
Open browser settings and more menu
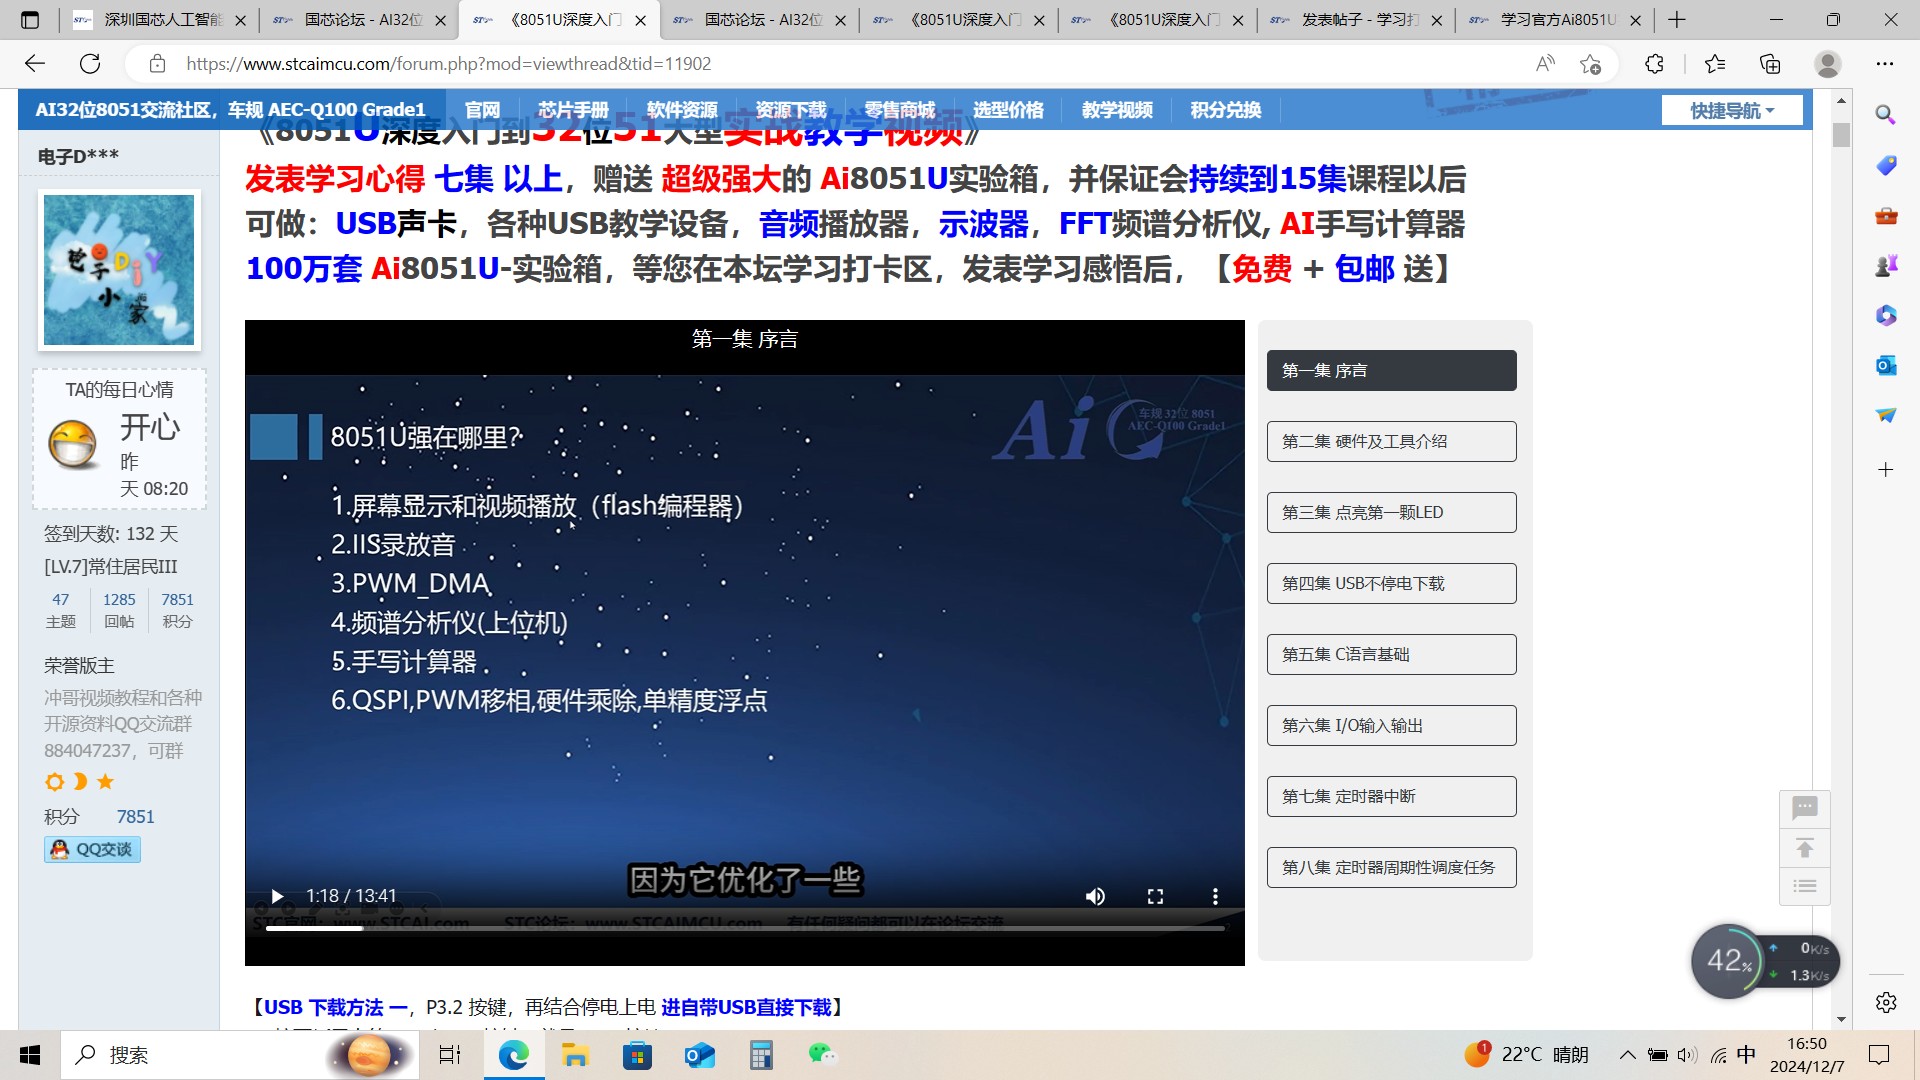[x=1885, y=64]
